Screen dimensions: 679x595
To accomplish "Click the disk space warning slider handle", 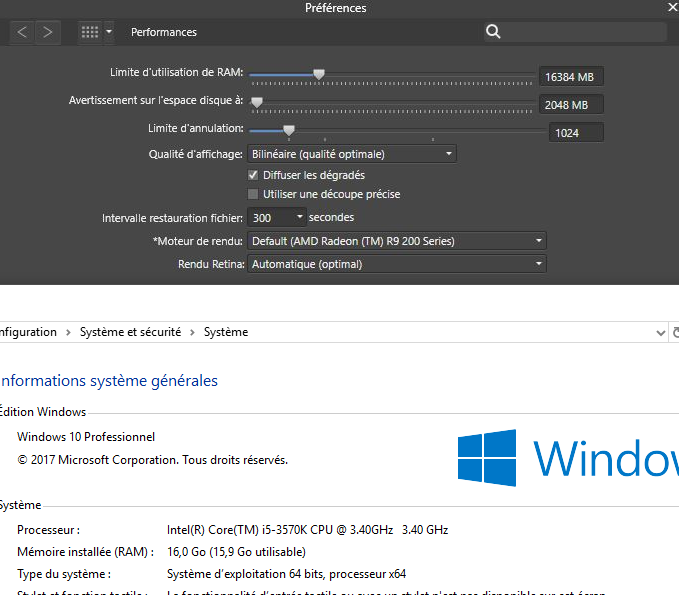I will (x=257, y=102).
